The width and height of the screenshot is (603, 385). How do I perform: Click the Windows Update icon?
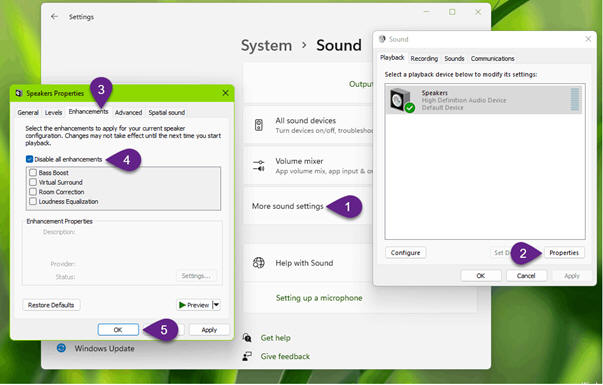point(61,348)
